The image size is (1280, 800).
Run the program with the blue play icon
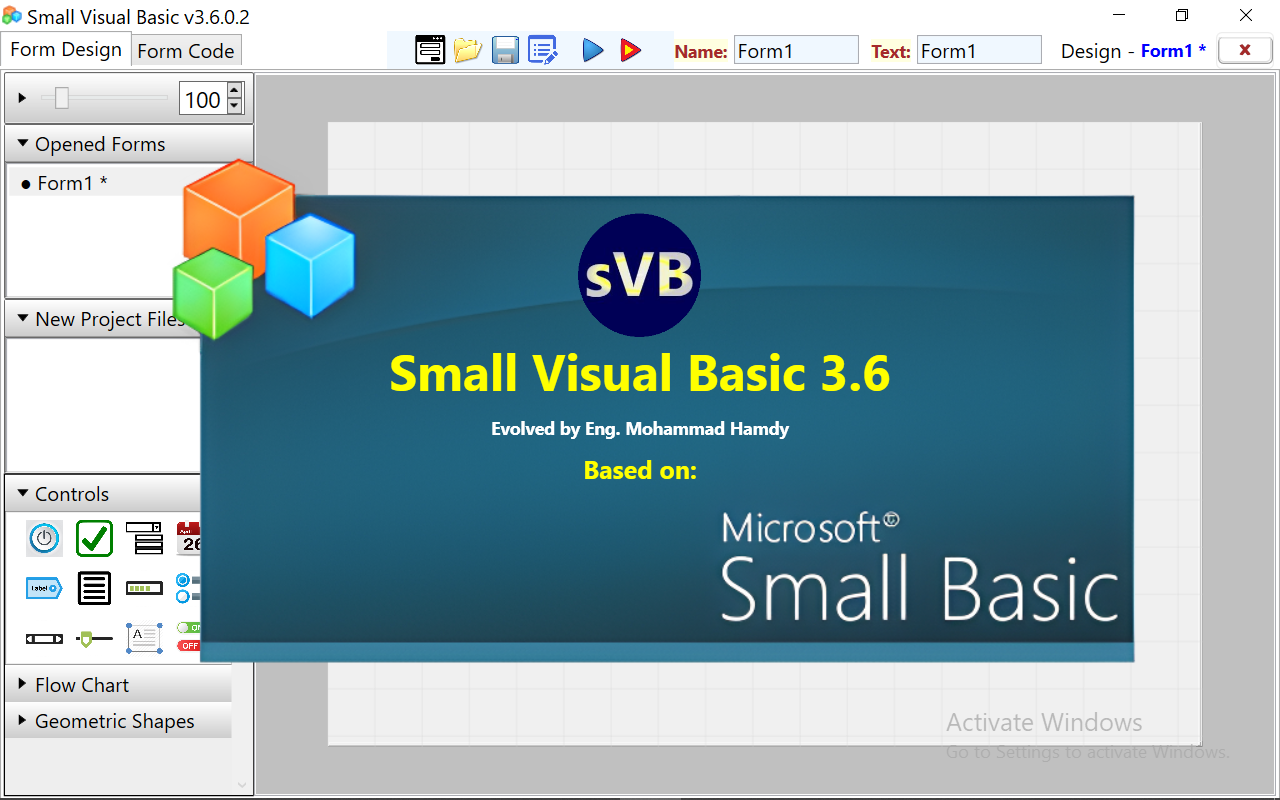pos(593,50)
